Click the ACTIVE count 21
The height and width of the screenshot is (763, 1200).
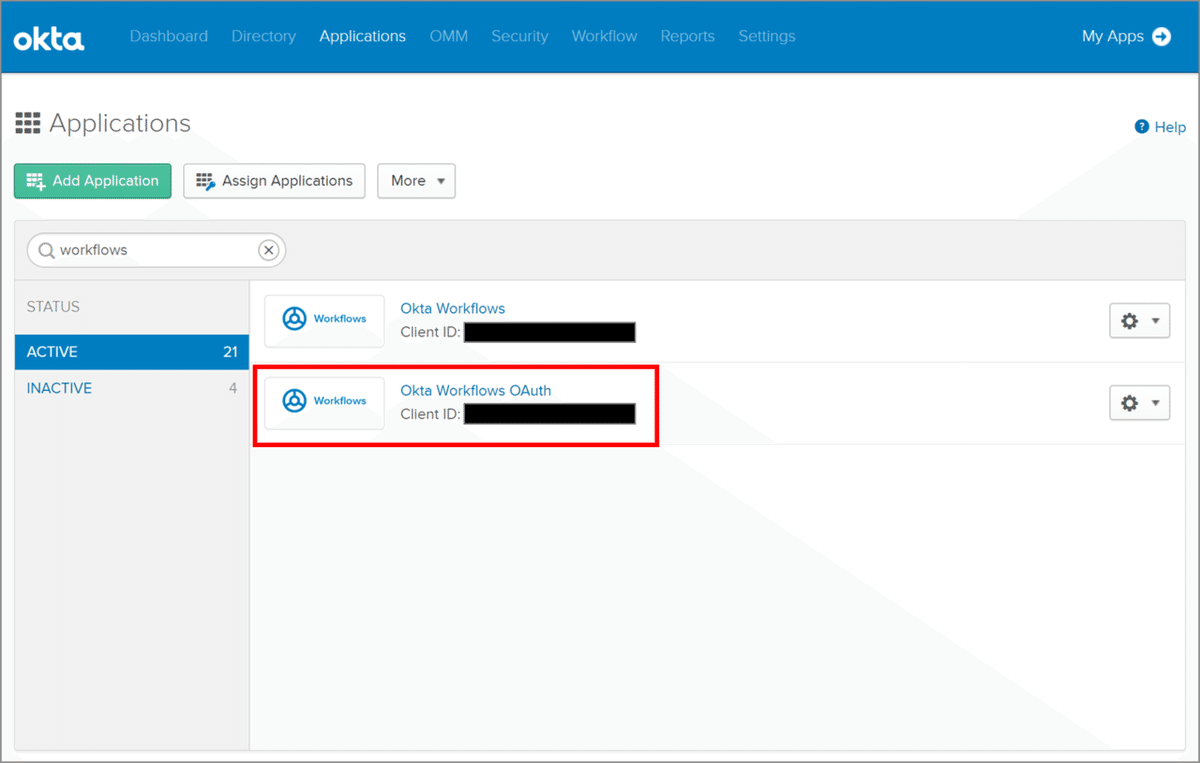tap(230, 352)
